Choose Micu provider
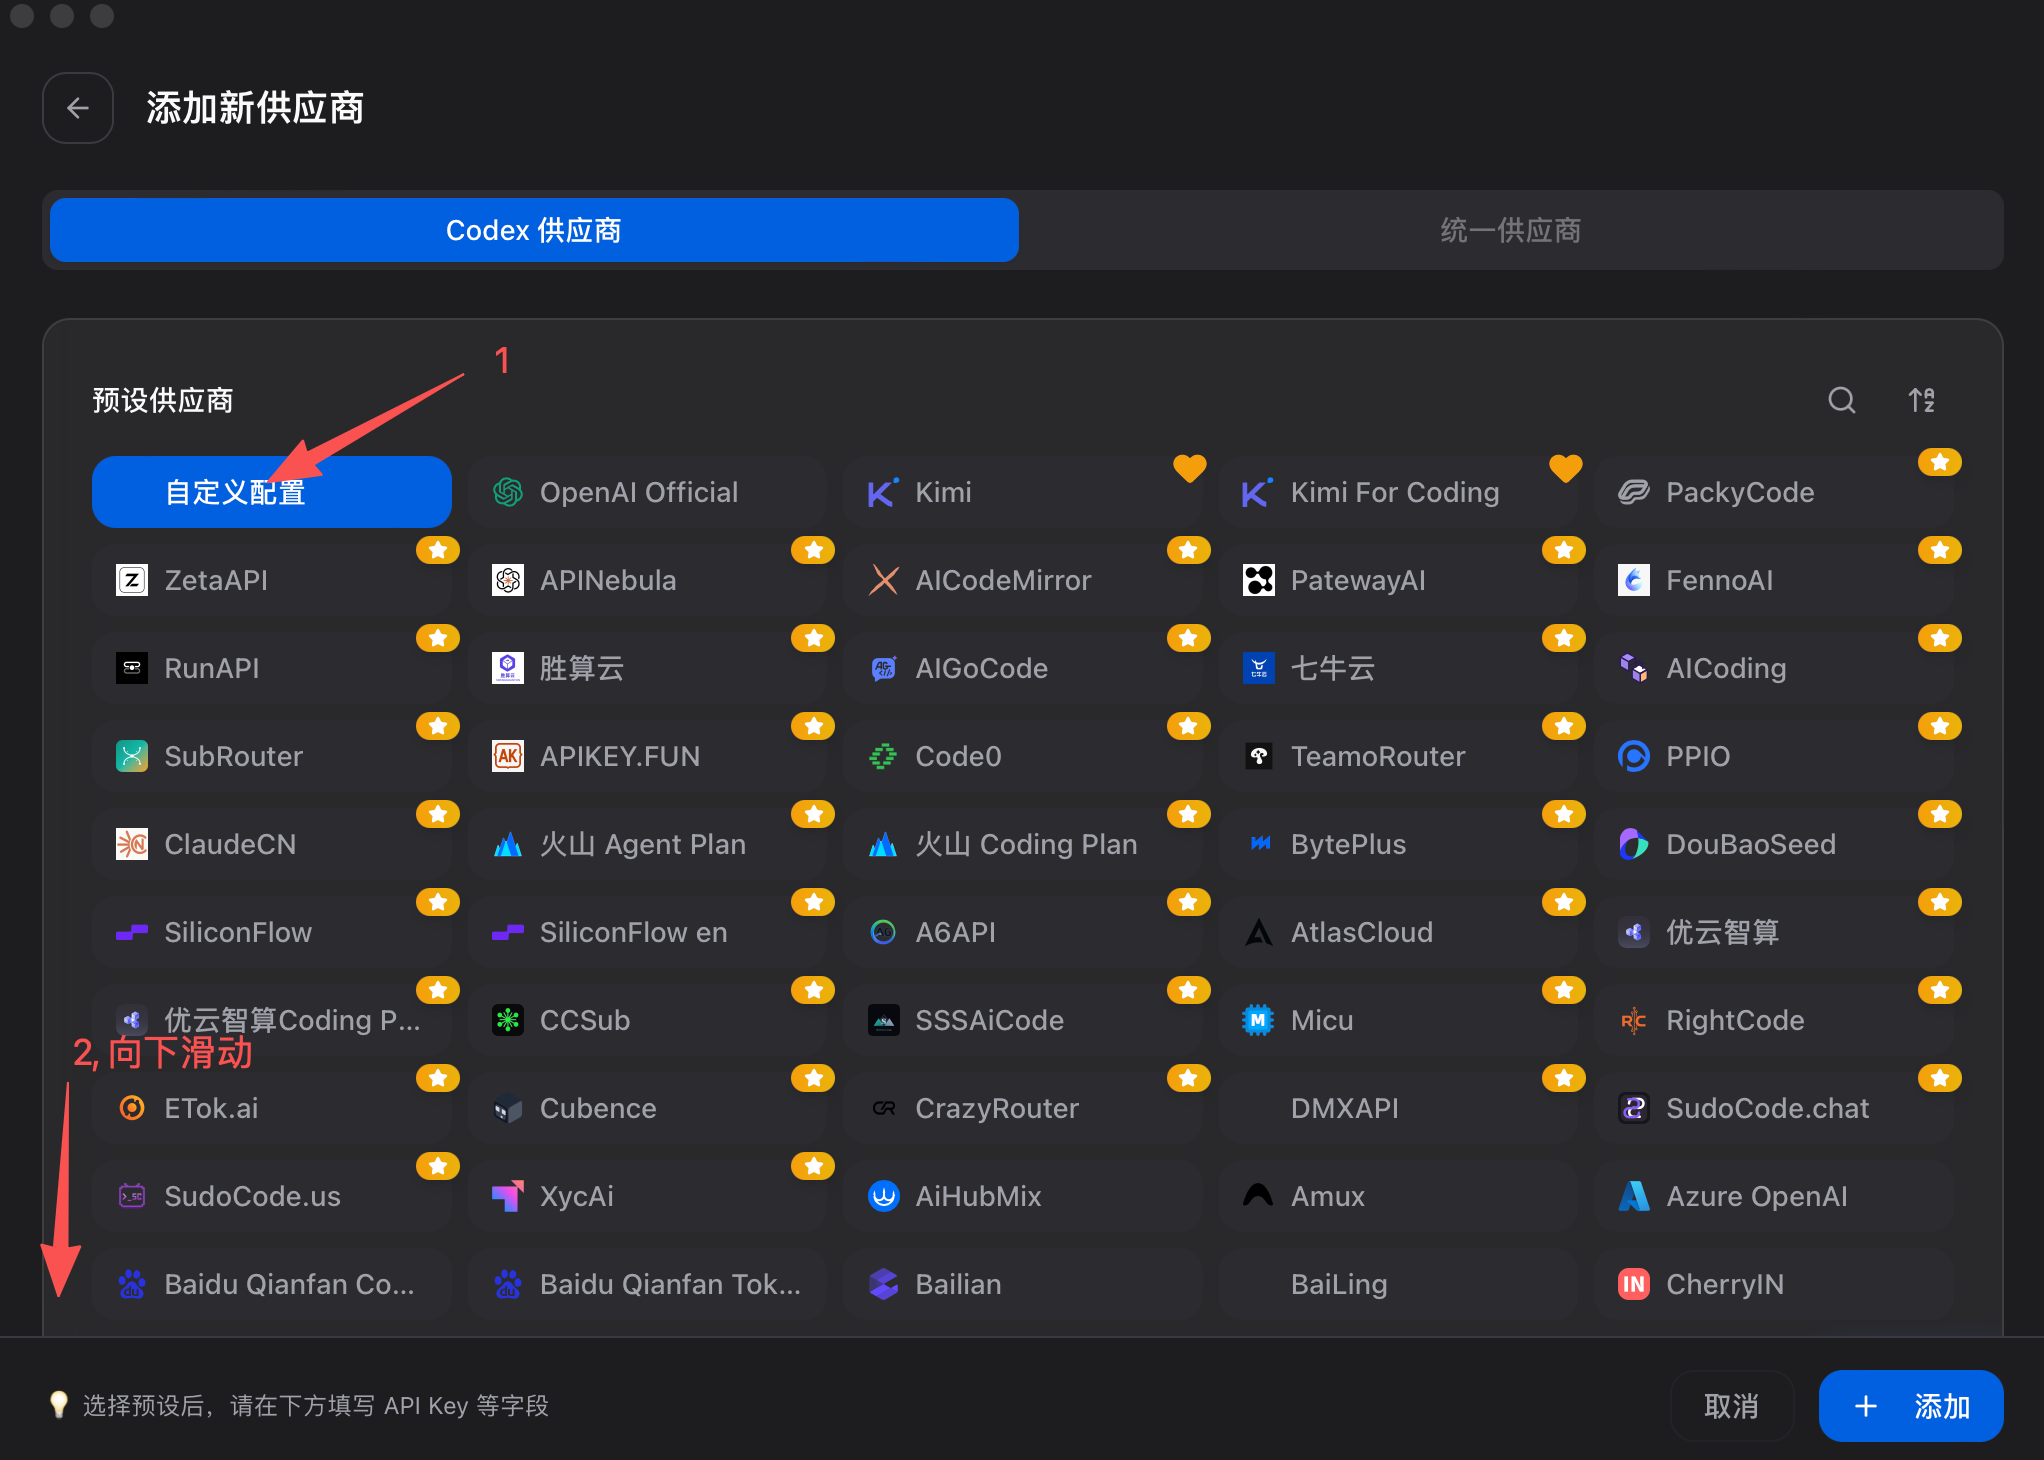The height and width of the screenshot is (1460, 2044). pos(1398,1020)
